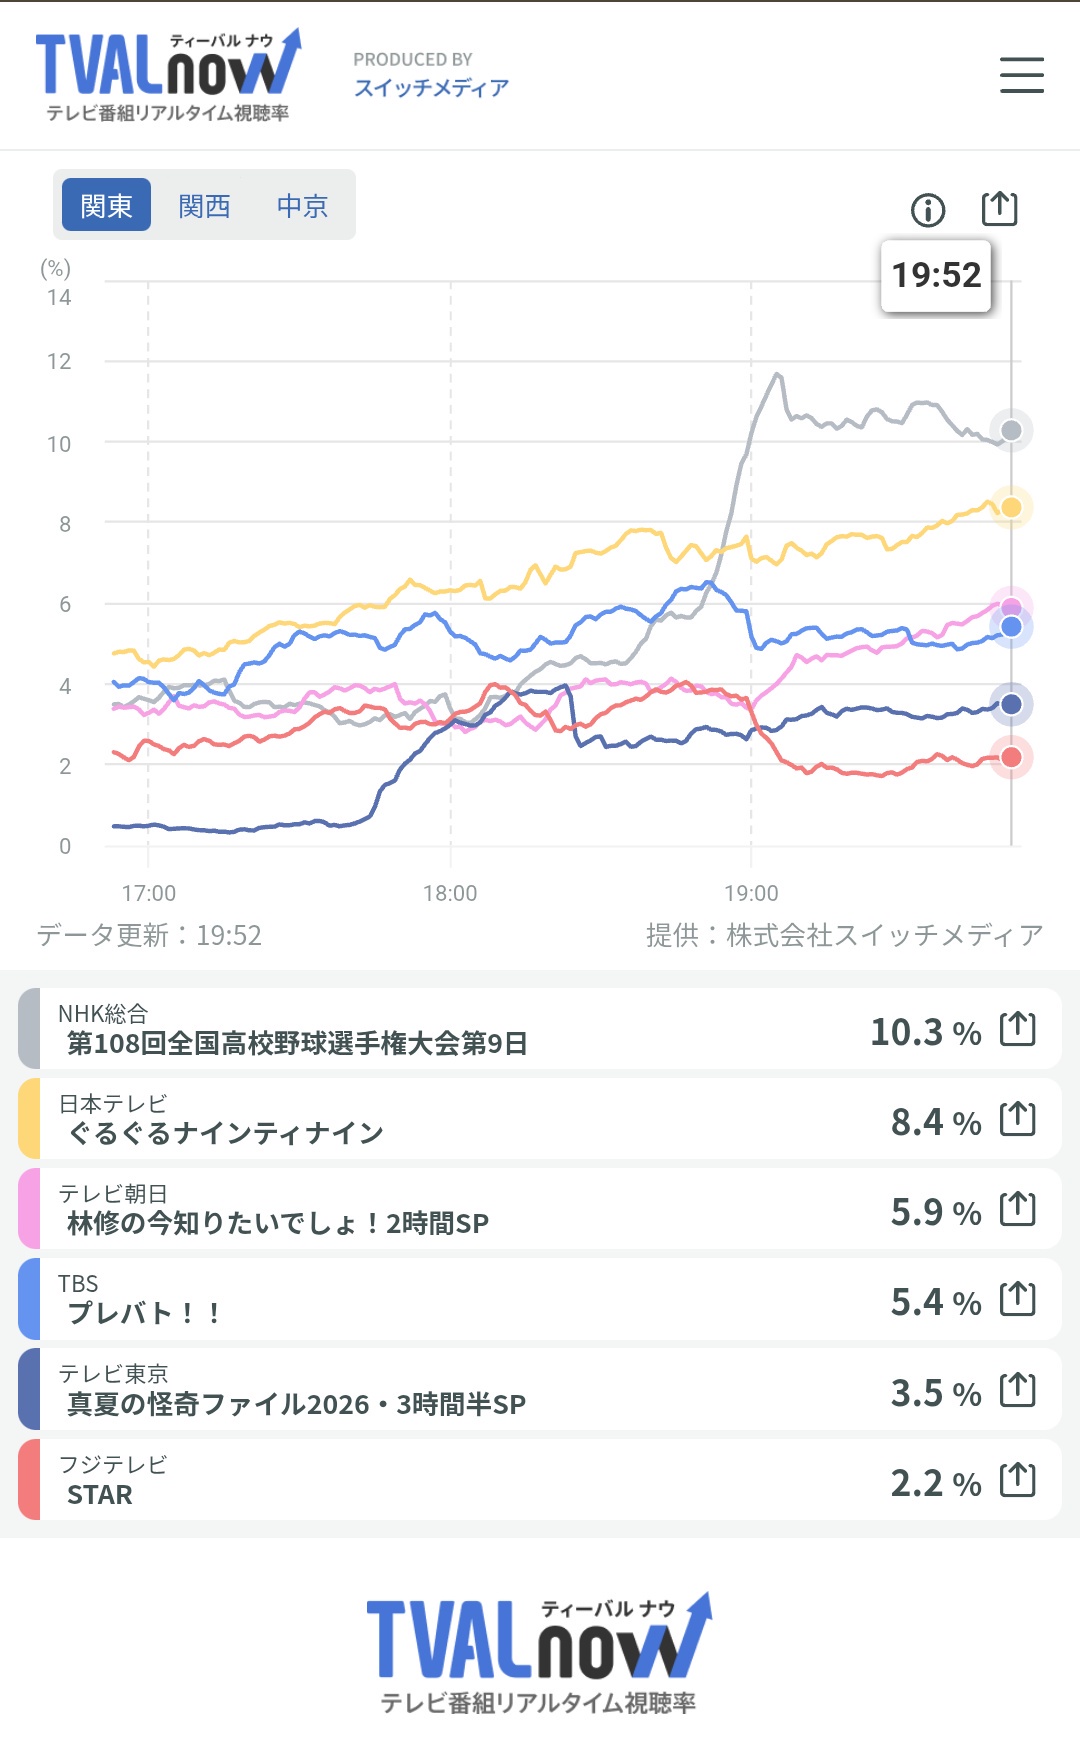Share the TBS プレバト 5.4% rating
The width and height of the screenshot is (1080, 1742).
1018,1299
